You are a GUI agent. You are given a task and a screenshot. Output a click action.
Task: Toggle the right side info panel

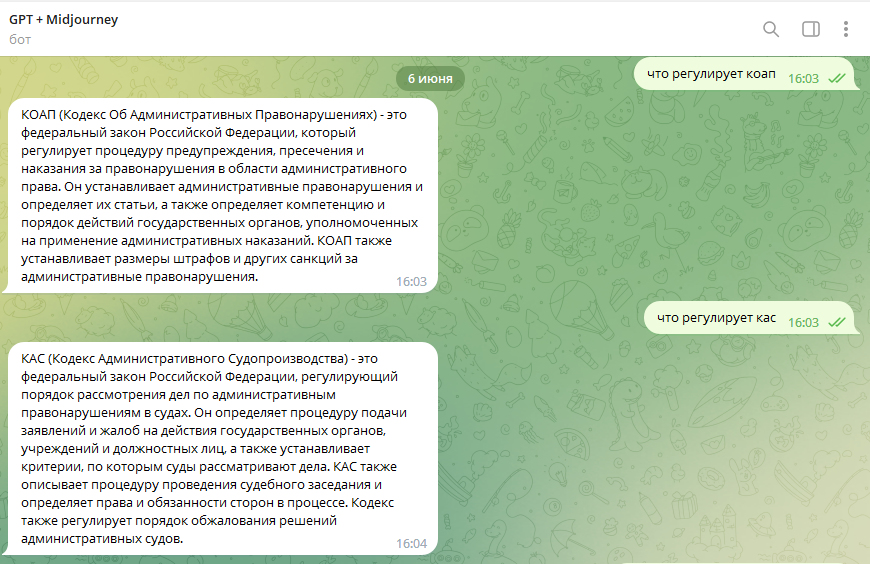click(x=811, y=29)
